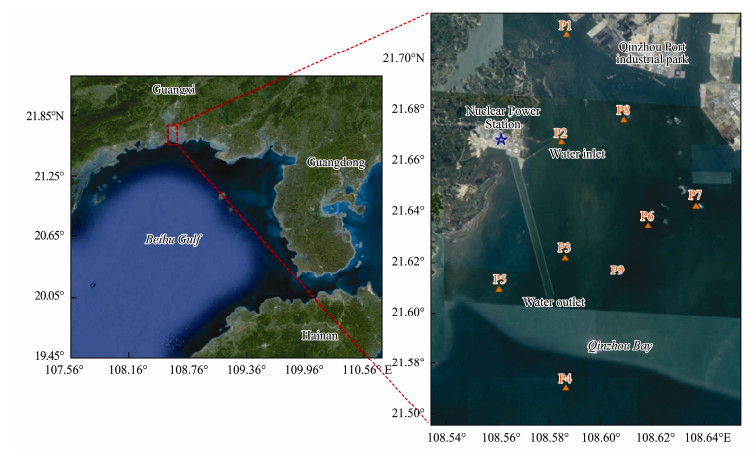Select the P2 station marker near Water inlet
Viewport: 756px width, 454px height.
pos(561,141)
